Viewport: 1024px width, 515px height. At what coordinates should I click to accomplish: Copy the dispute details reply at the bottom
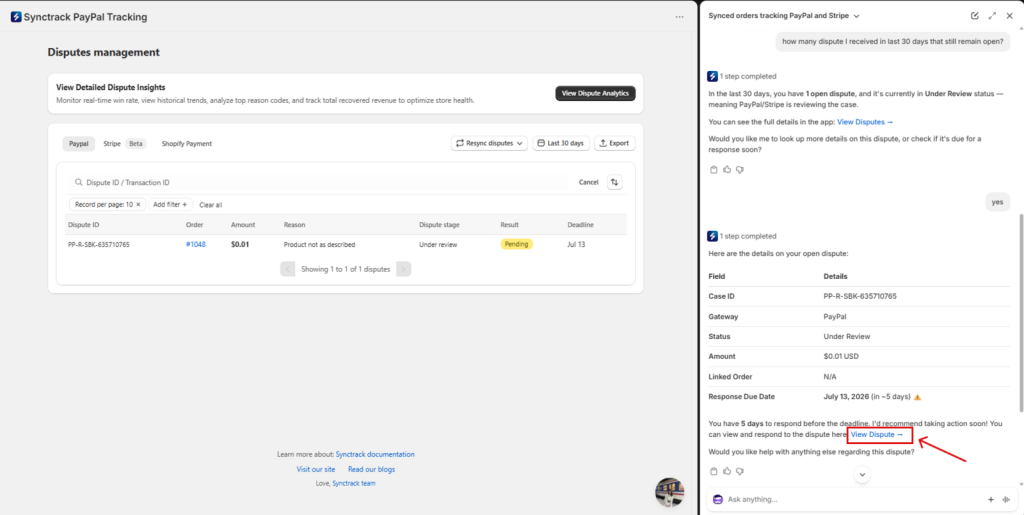tap(714, 471)
